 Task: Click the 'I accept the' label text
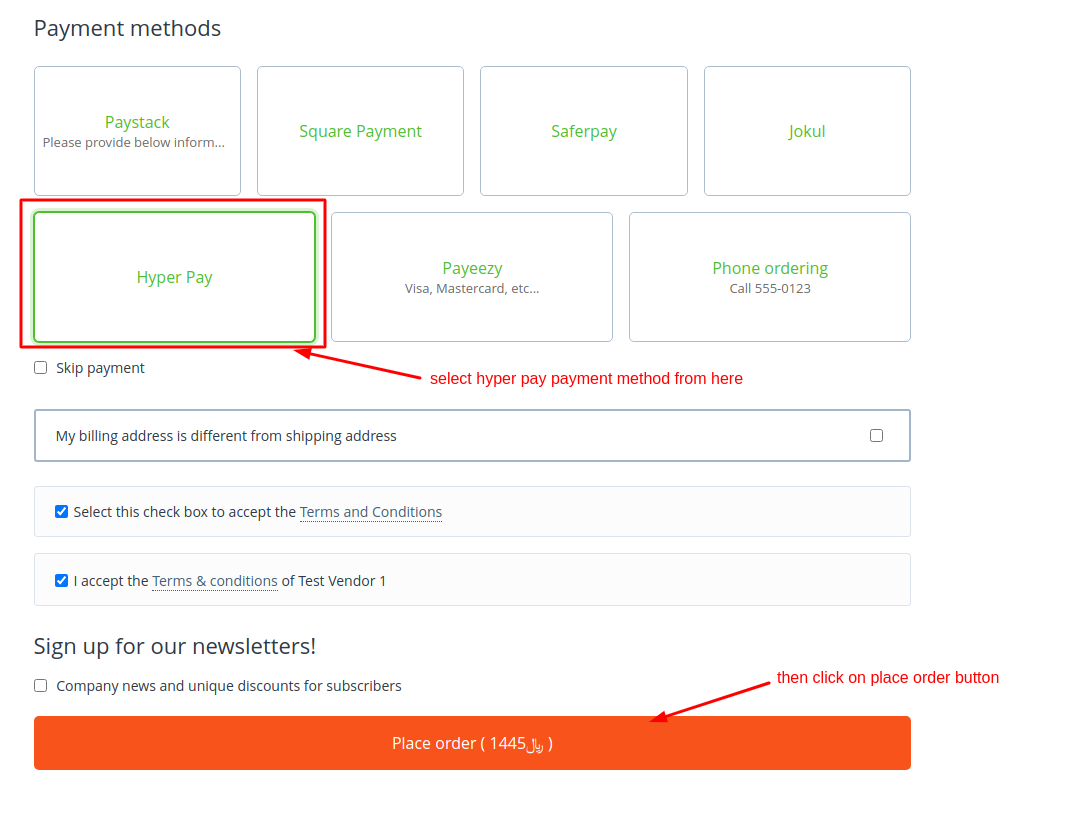[111, 581]
